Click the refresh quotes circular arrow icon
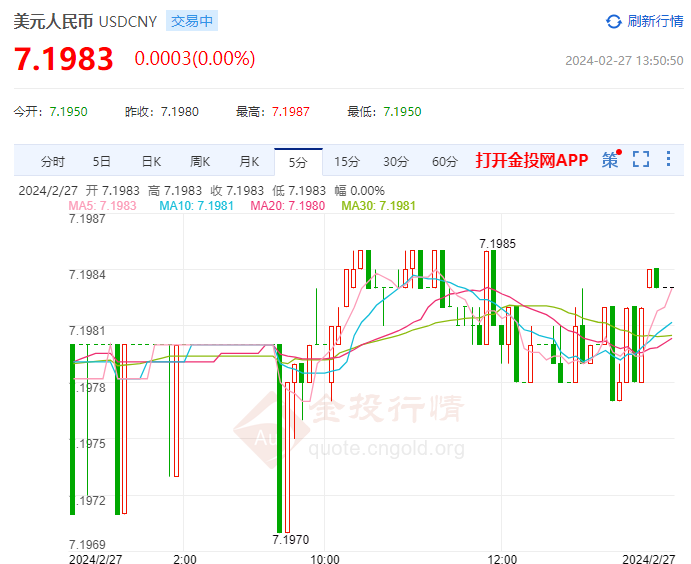 tap(613, 21)
